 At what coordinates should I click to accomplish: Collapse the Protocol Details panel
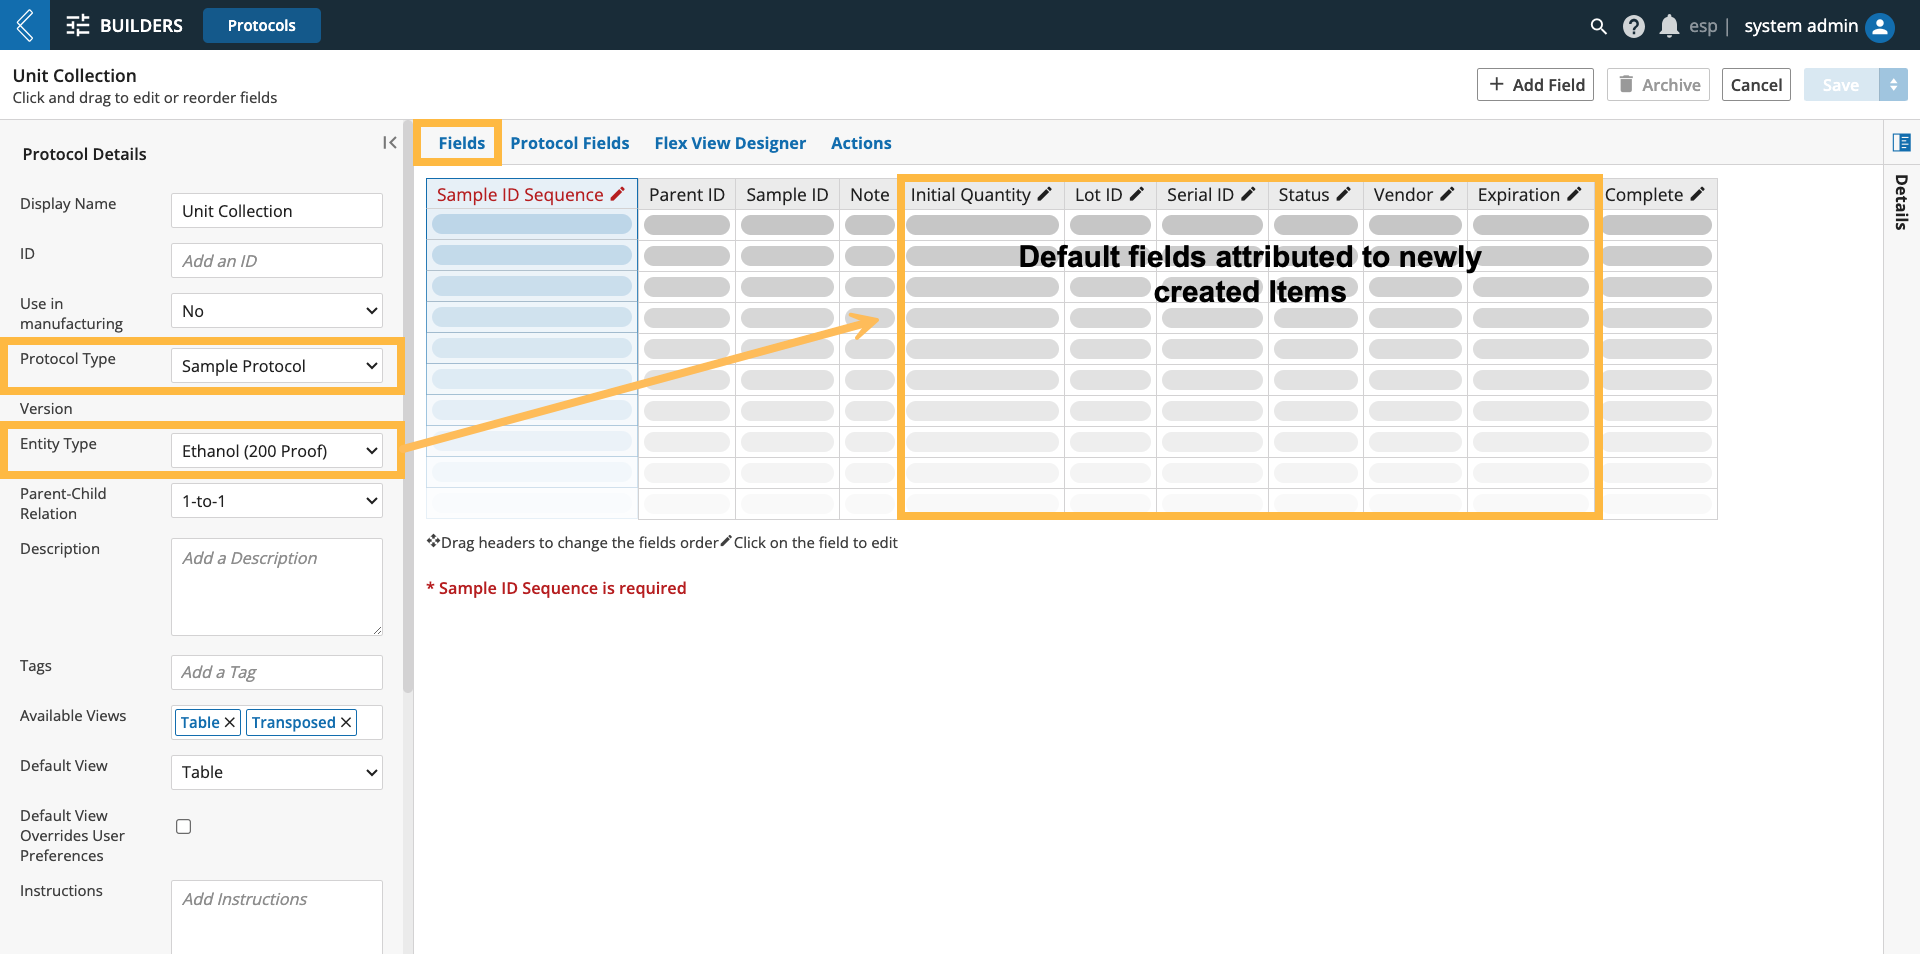[389, 143]
